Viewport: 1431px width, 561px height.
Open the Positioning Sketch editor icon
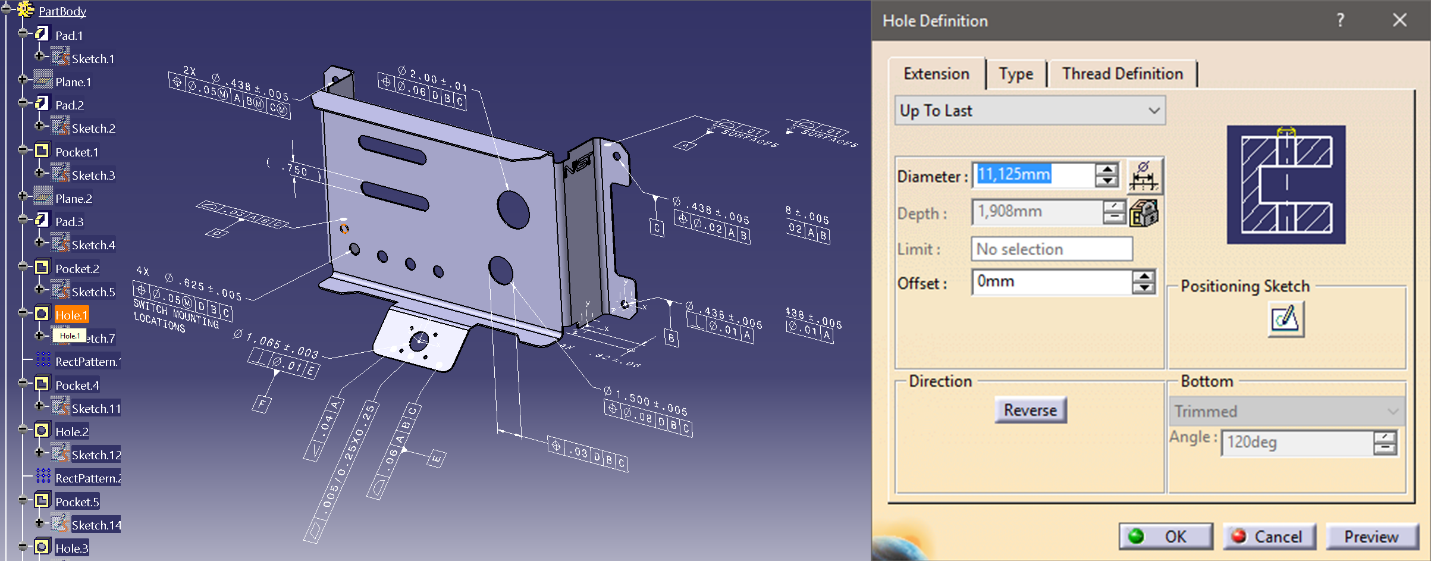click(x=1285, y=319)
